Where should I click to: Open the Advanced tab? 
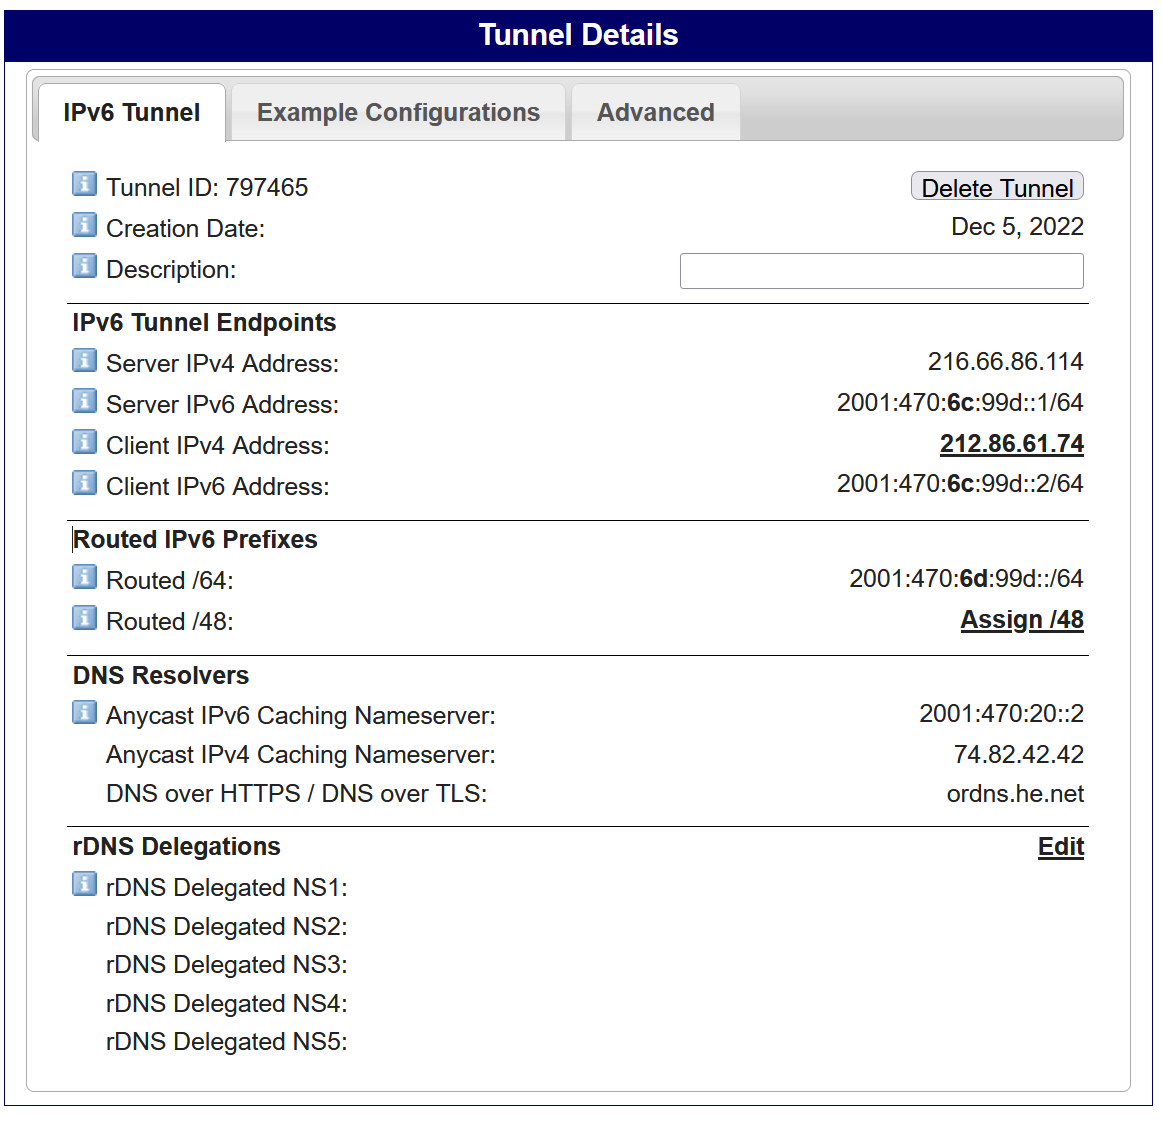[x=656, y=113]
